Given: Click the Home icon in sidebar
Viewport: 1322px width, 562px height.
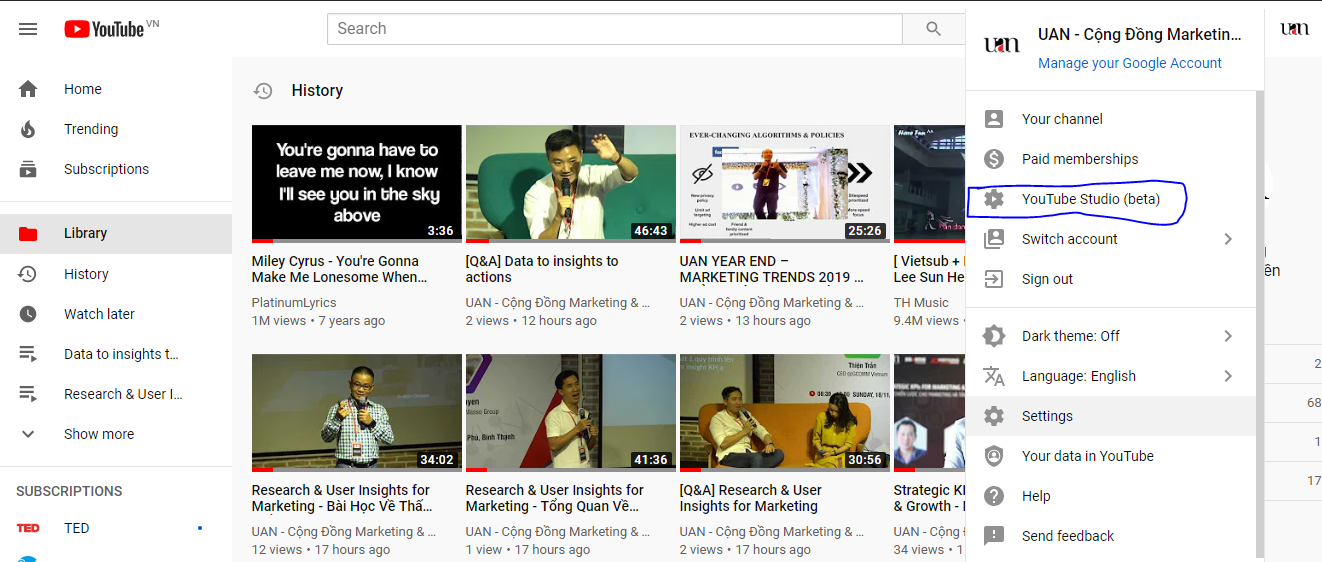Looking at the screenshot, I should click(x=28, y=89).
